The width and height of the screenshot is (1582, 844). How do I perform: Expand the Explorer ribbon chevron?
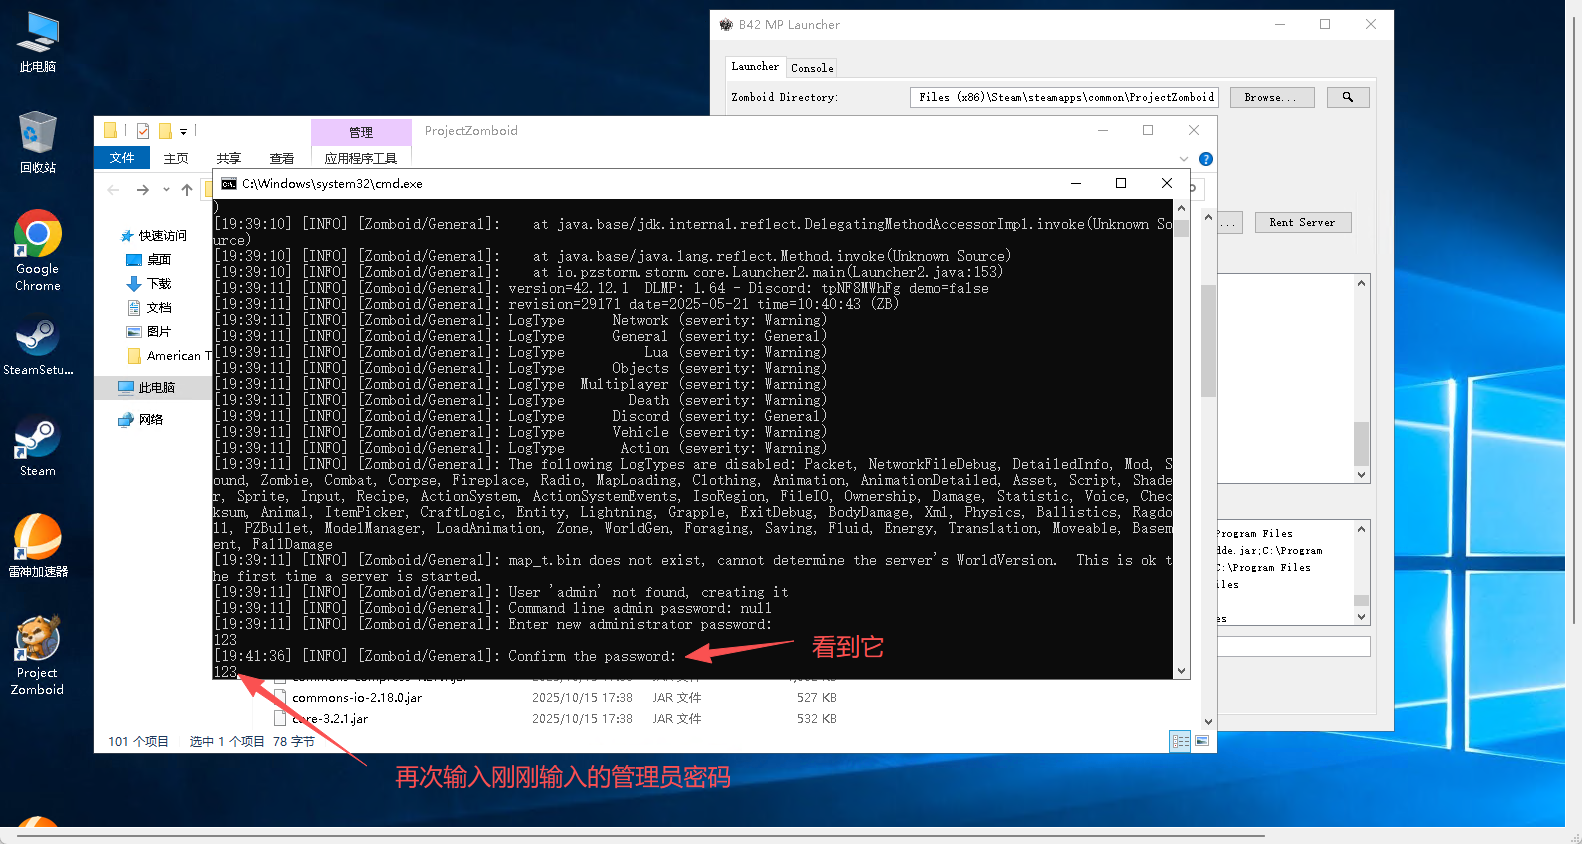1184,159
